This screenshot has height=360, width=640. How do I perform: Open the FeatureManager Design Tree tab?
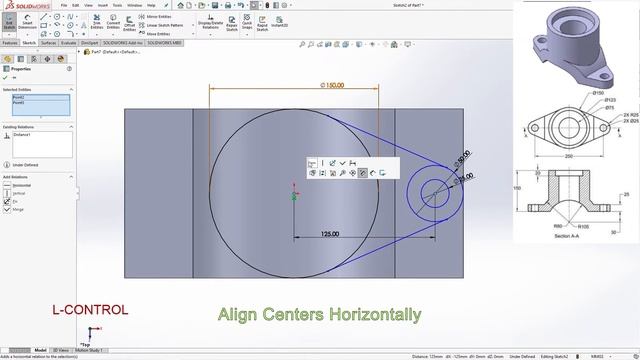coord(7,59)
